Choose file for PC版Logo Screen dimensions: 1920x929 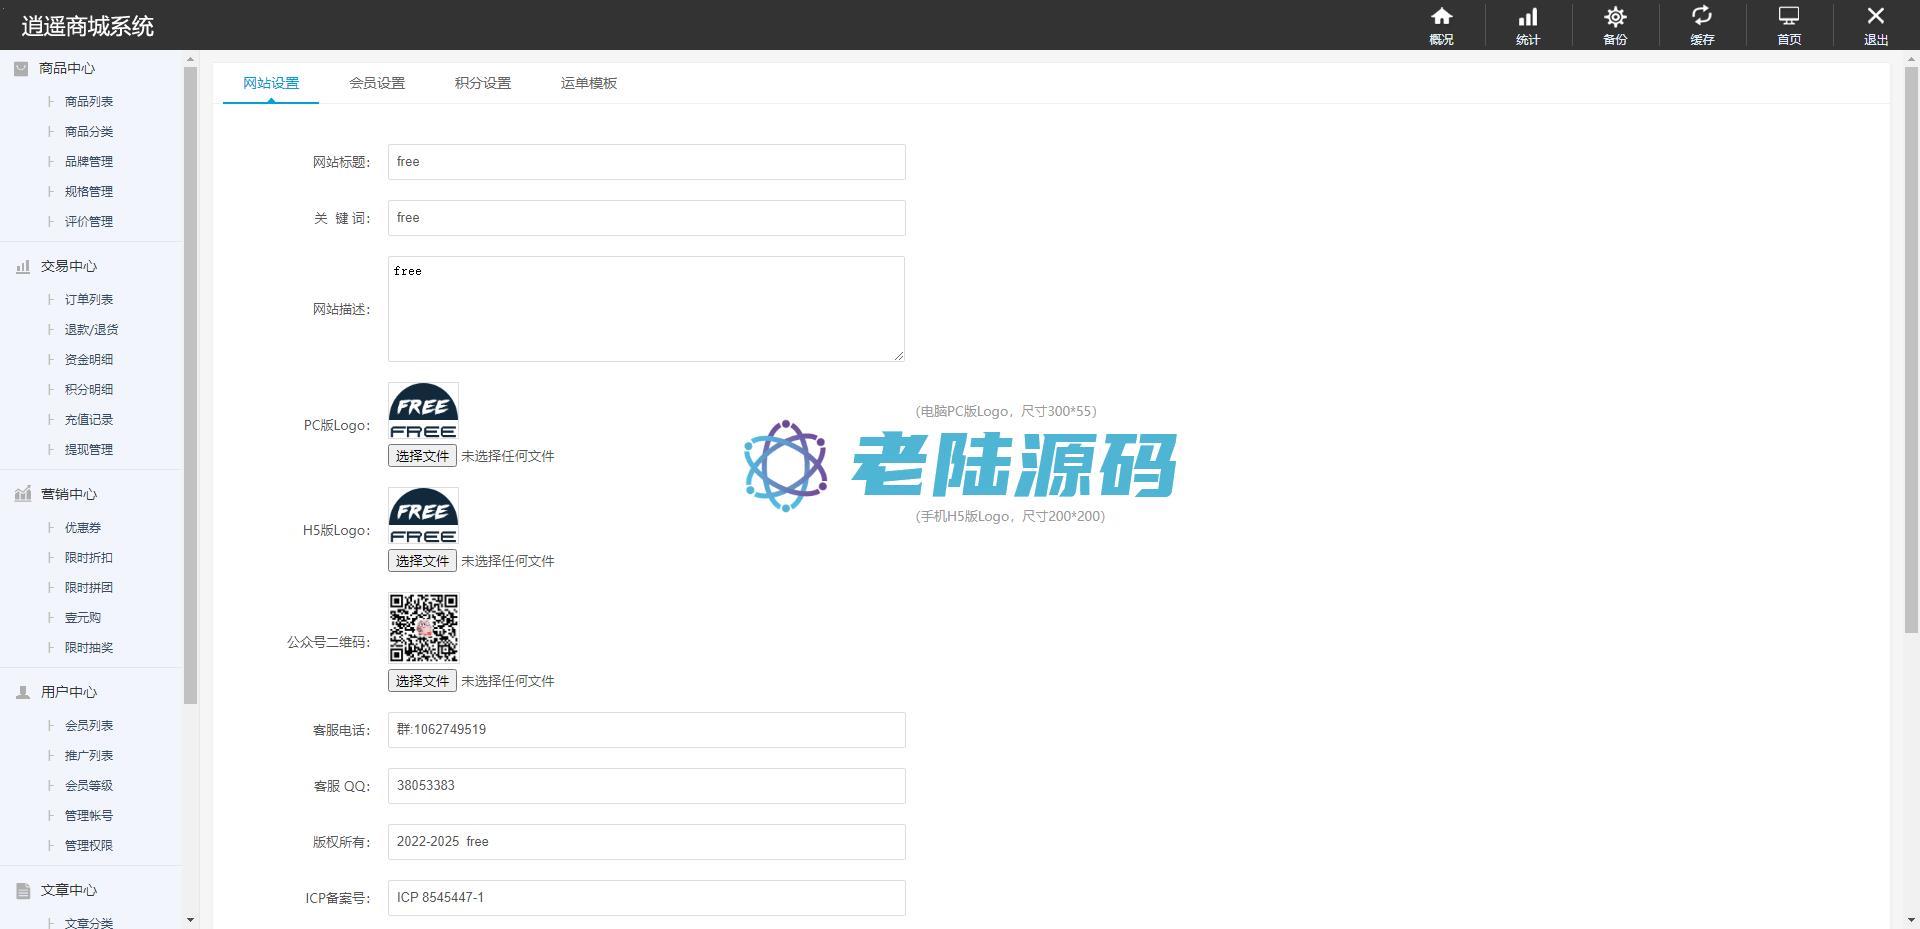pos(422,456)
